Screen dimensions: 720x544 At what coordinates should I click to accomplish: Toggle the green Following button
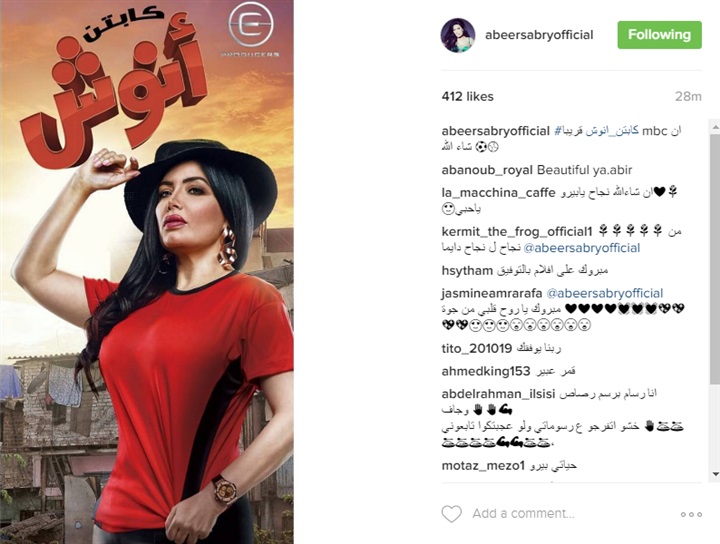659,35
